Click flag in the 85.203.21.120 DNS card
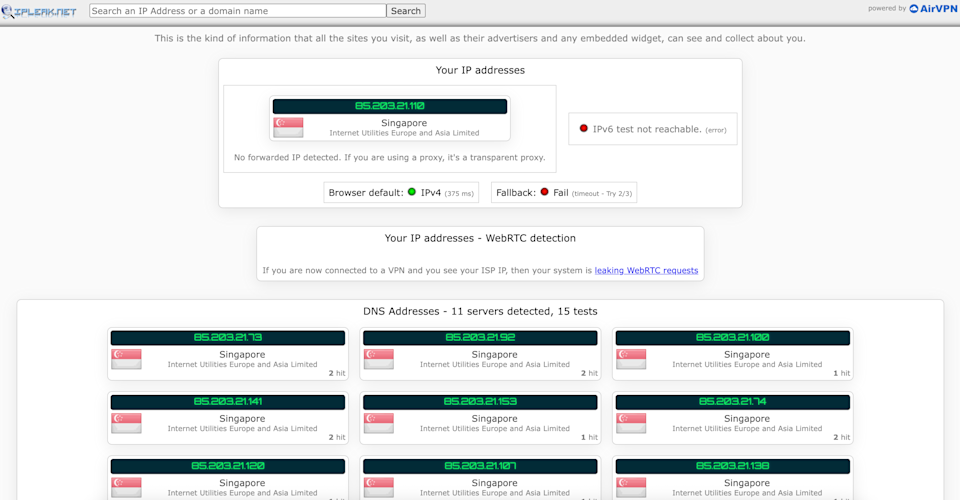The height and width of the screenshot is (500, 960). (x=127, y=487)
